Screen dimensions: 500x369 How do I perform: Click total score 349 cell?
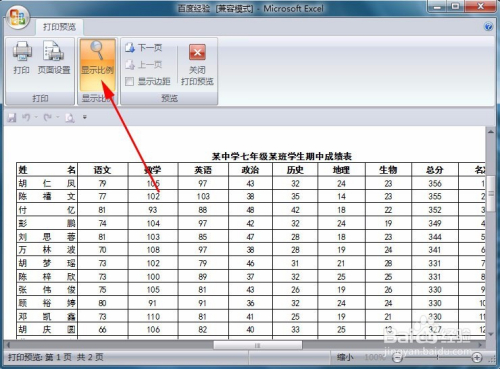pyautogui.click(x=435, y=223)
